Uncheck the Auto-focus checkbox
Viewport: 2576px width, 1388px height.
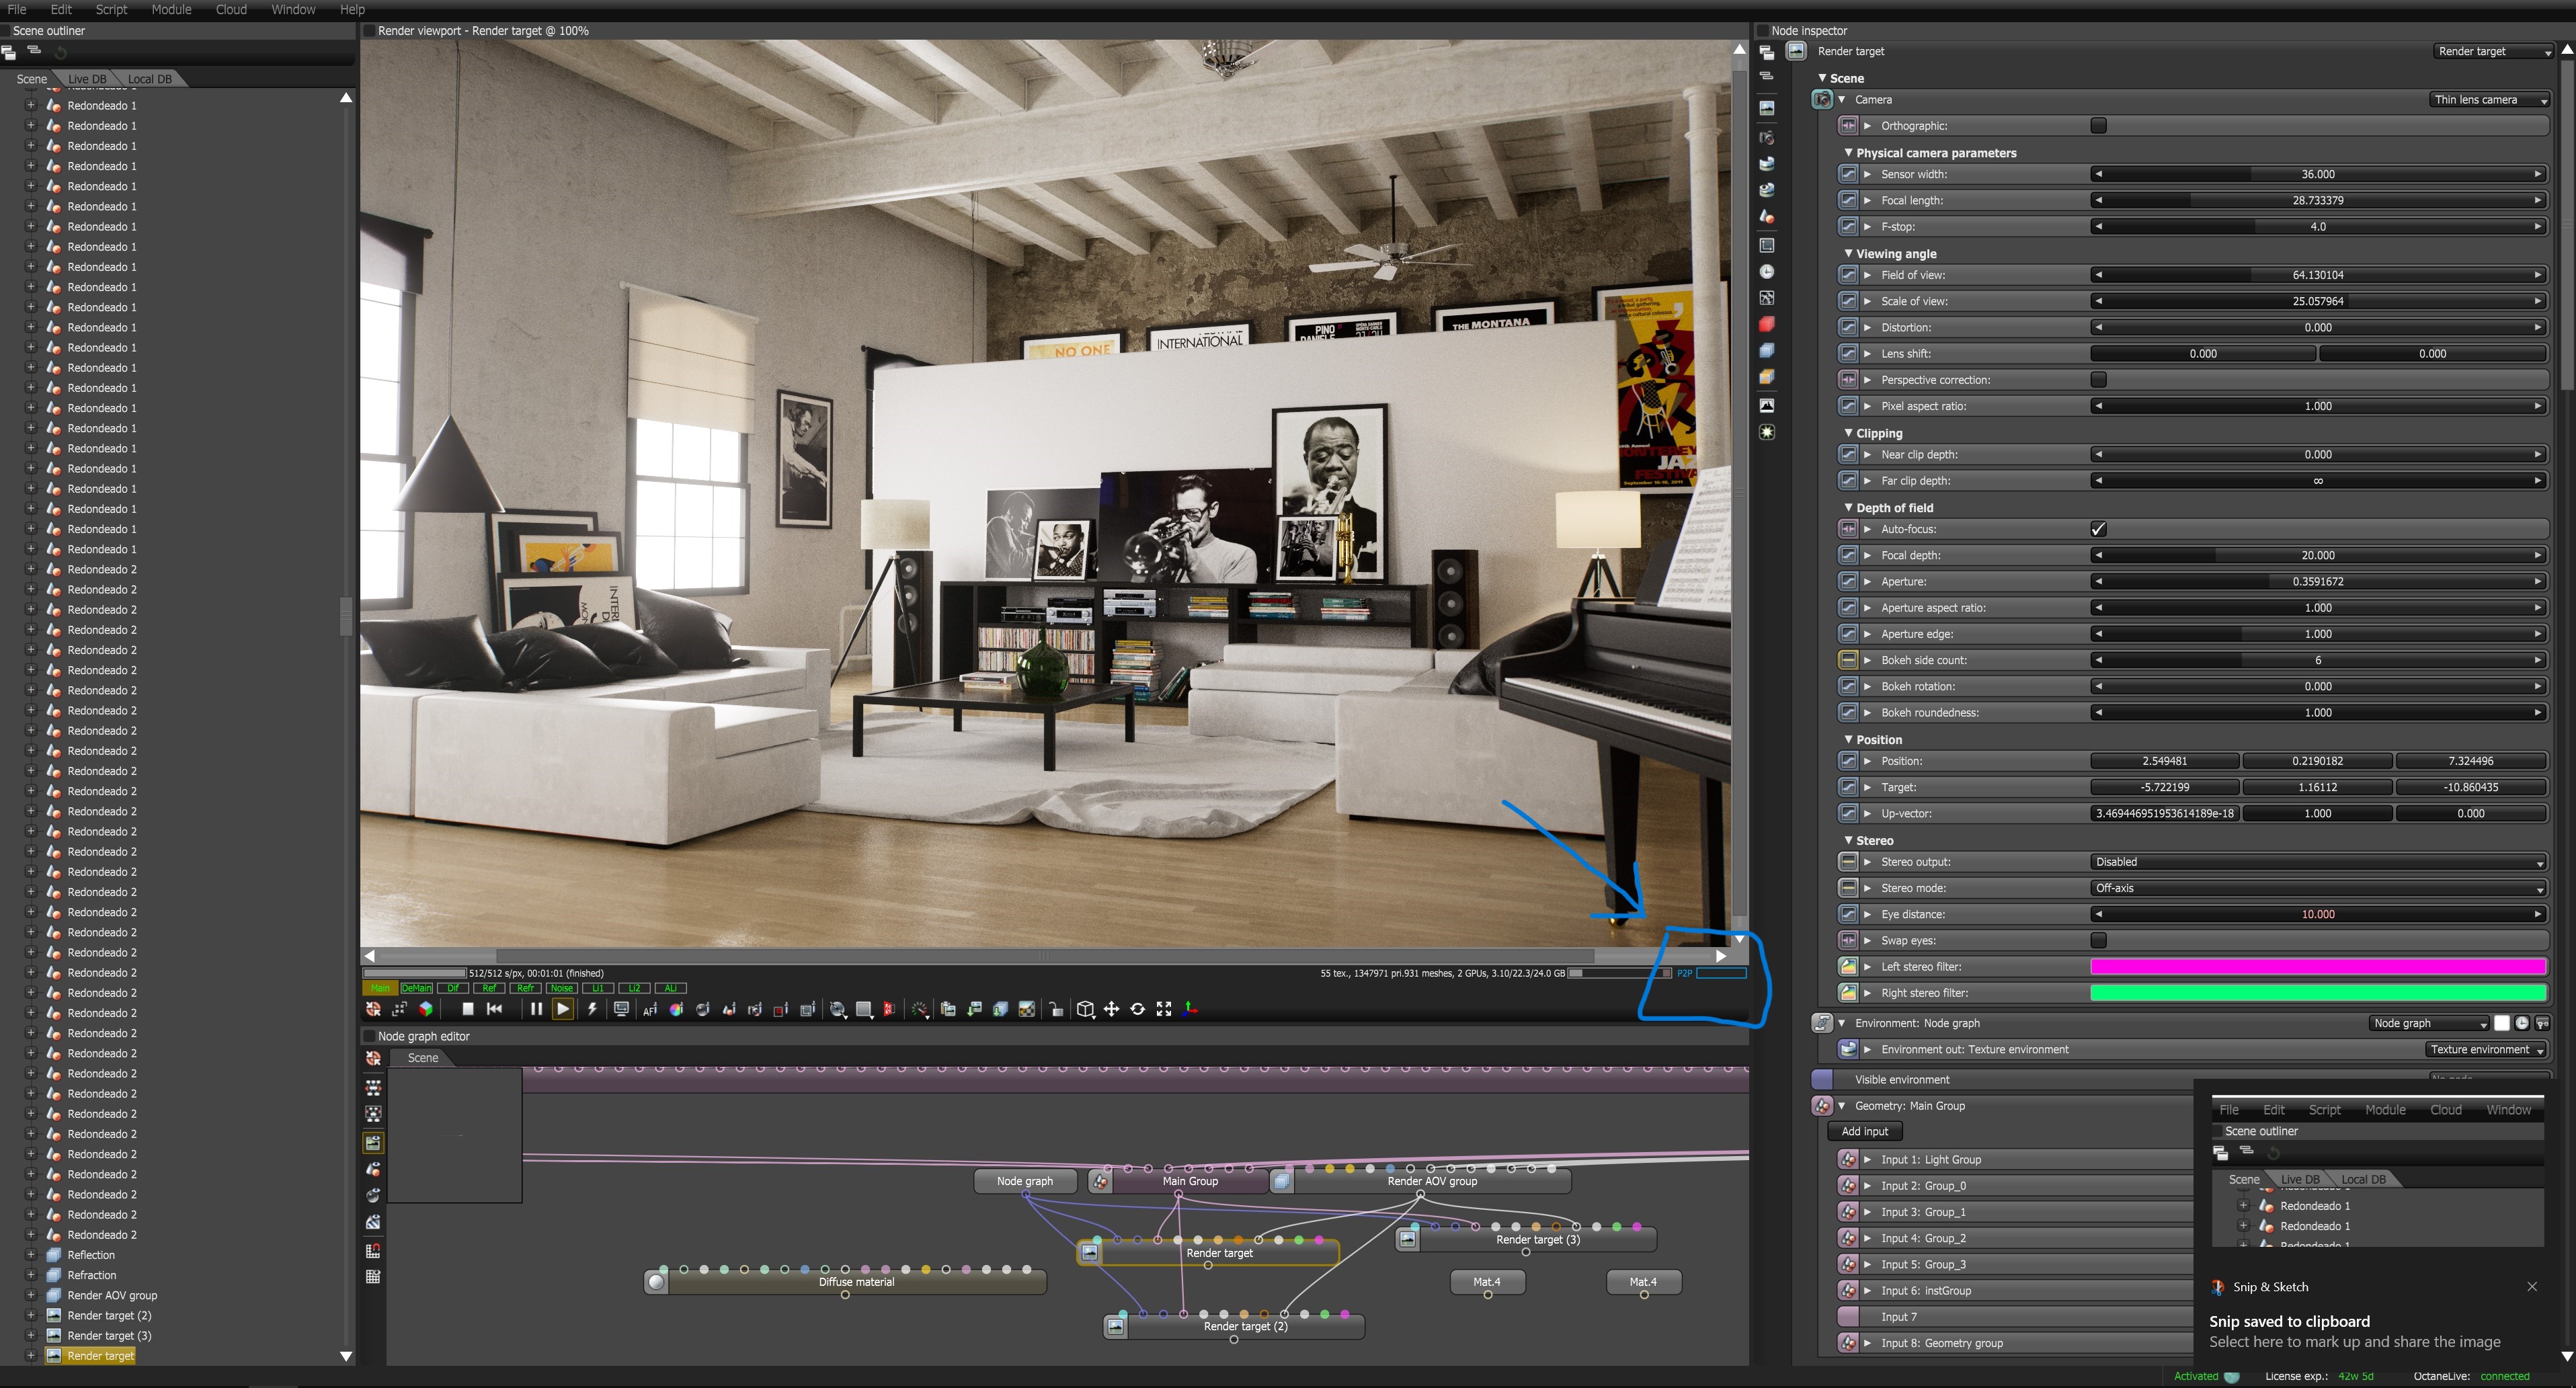[2098, 529]
